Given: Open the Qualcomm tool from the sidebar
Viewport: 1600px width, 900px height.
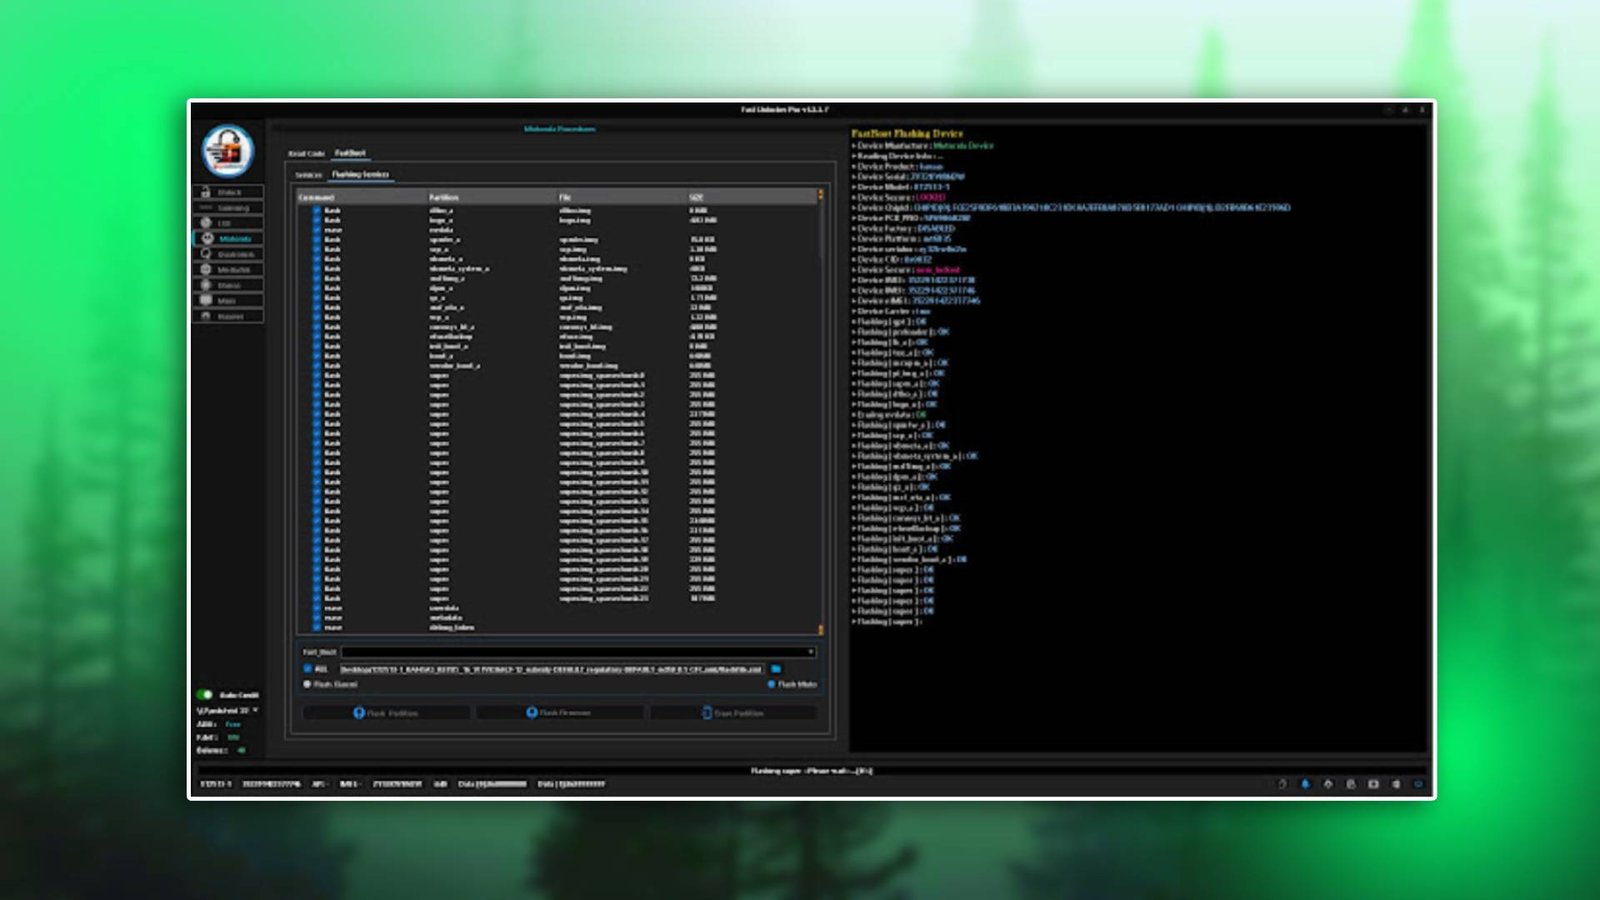Looking at the screenshot, I should (x=228, y=254).
